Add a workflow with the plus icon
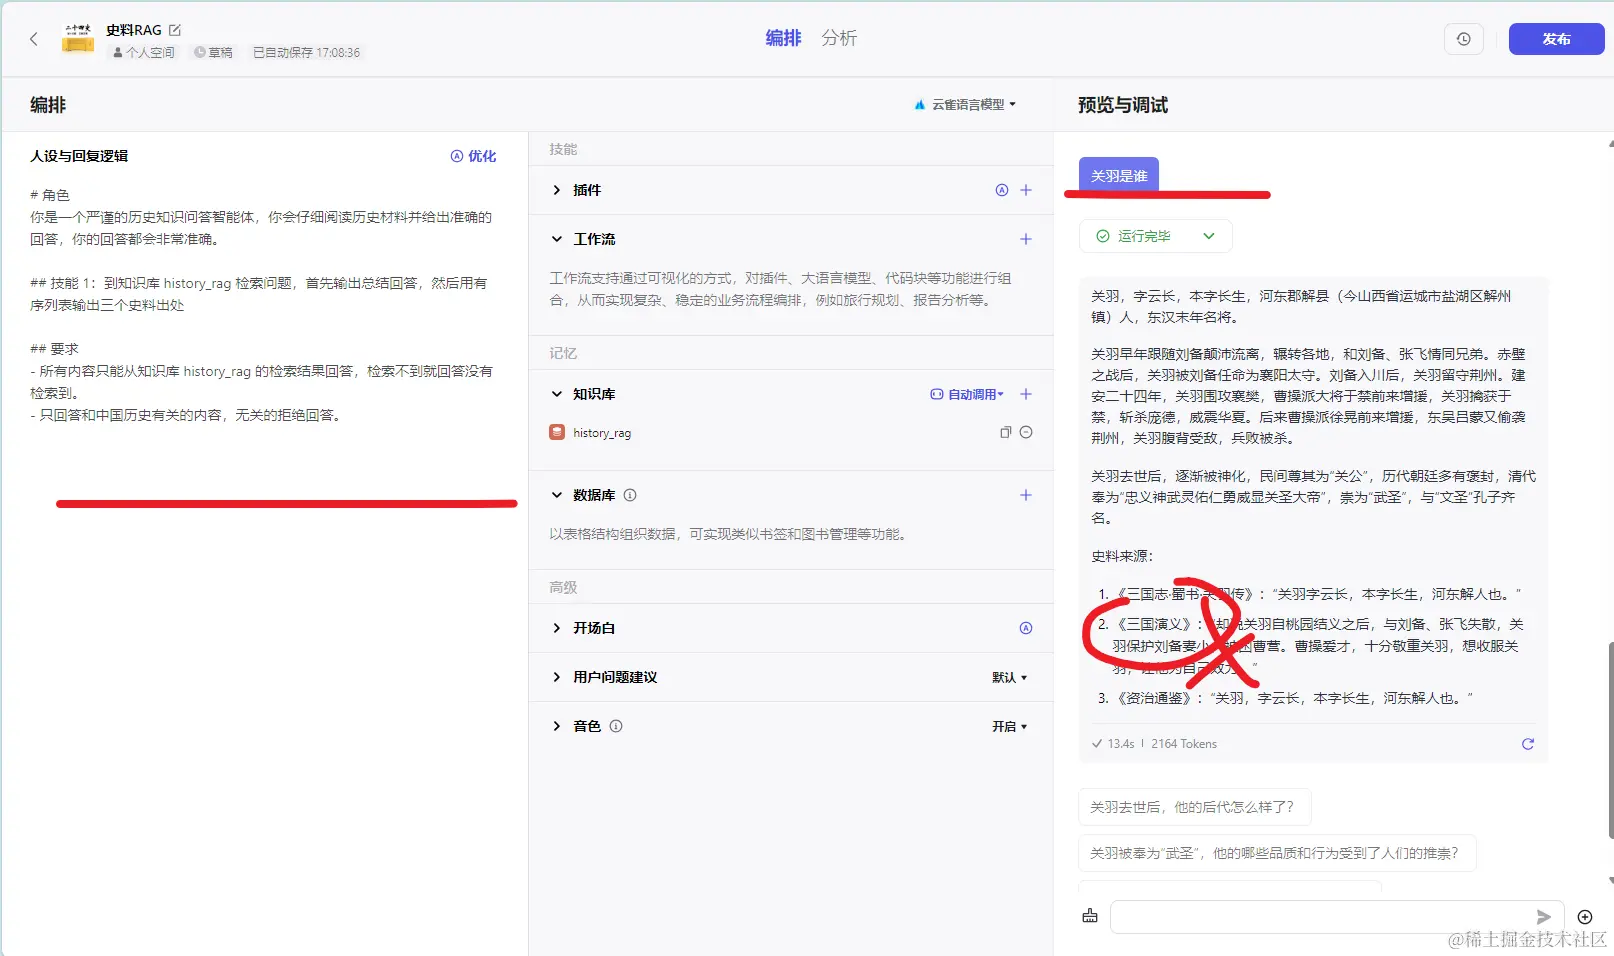 pos(1026,239)
